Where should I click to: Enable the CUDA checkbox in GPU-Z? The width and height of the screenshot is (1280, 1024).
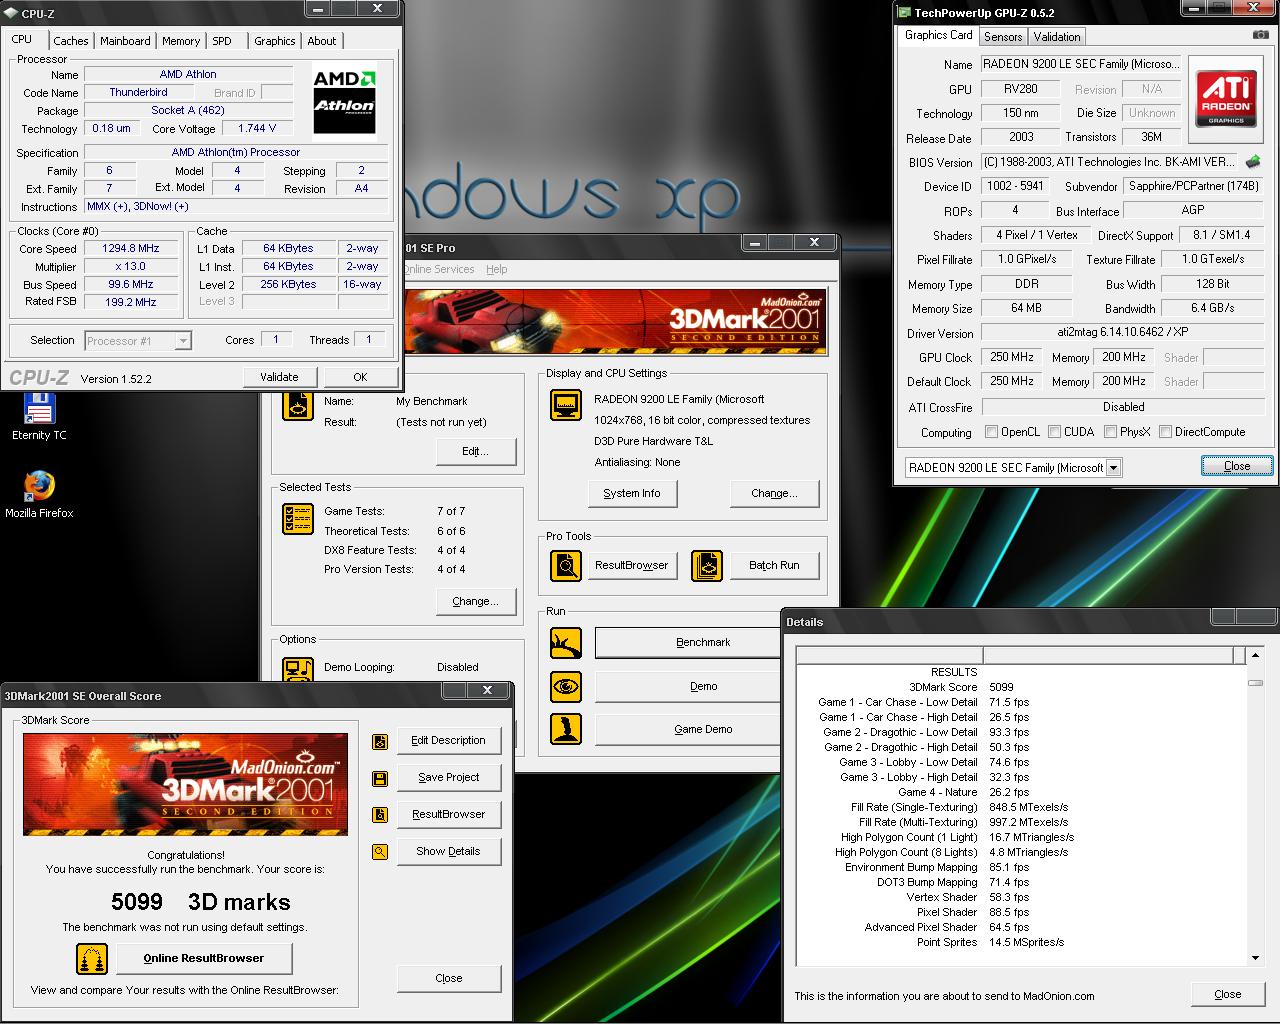coord(1054,432)
